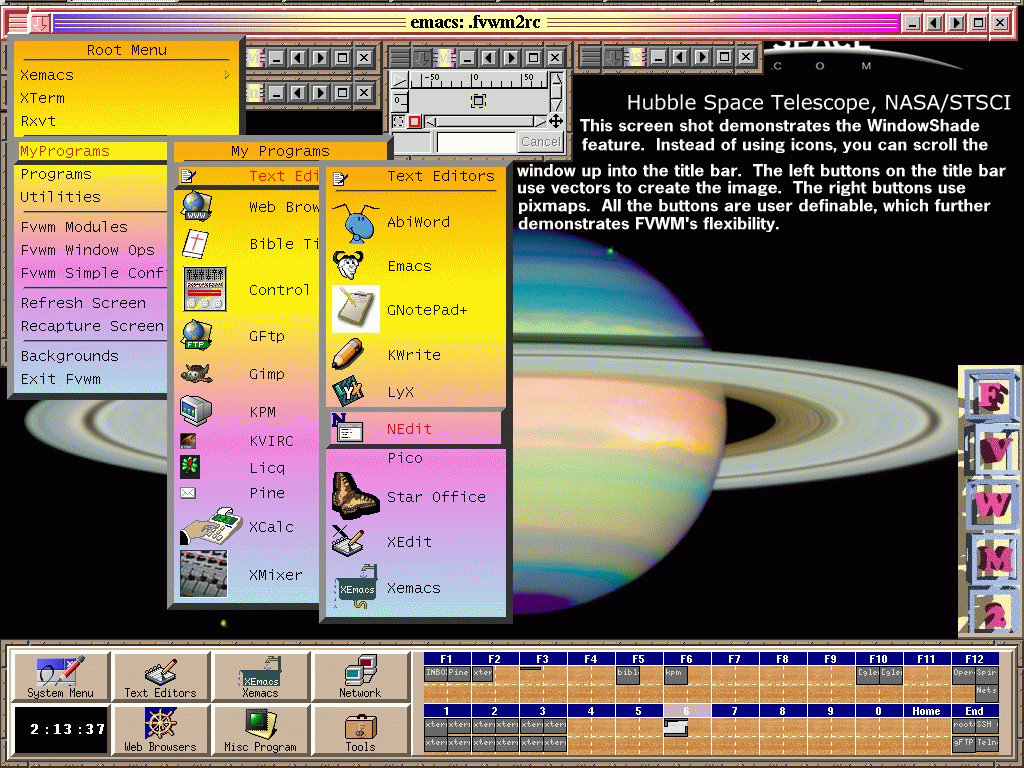The height and width of the screenshot is (768, 1024).
Task: Click the Web Browsers globe icon in My Programs
Action: (x=197, y=206)
